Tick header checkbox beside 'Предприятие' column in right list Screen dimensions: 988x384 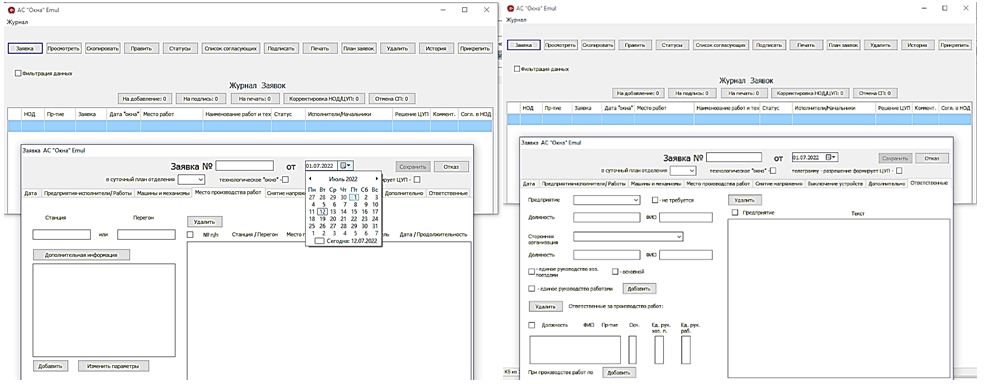tap(735, 212)
